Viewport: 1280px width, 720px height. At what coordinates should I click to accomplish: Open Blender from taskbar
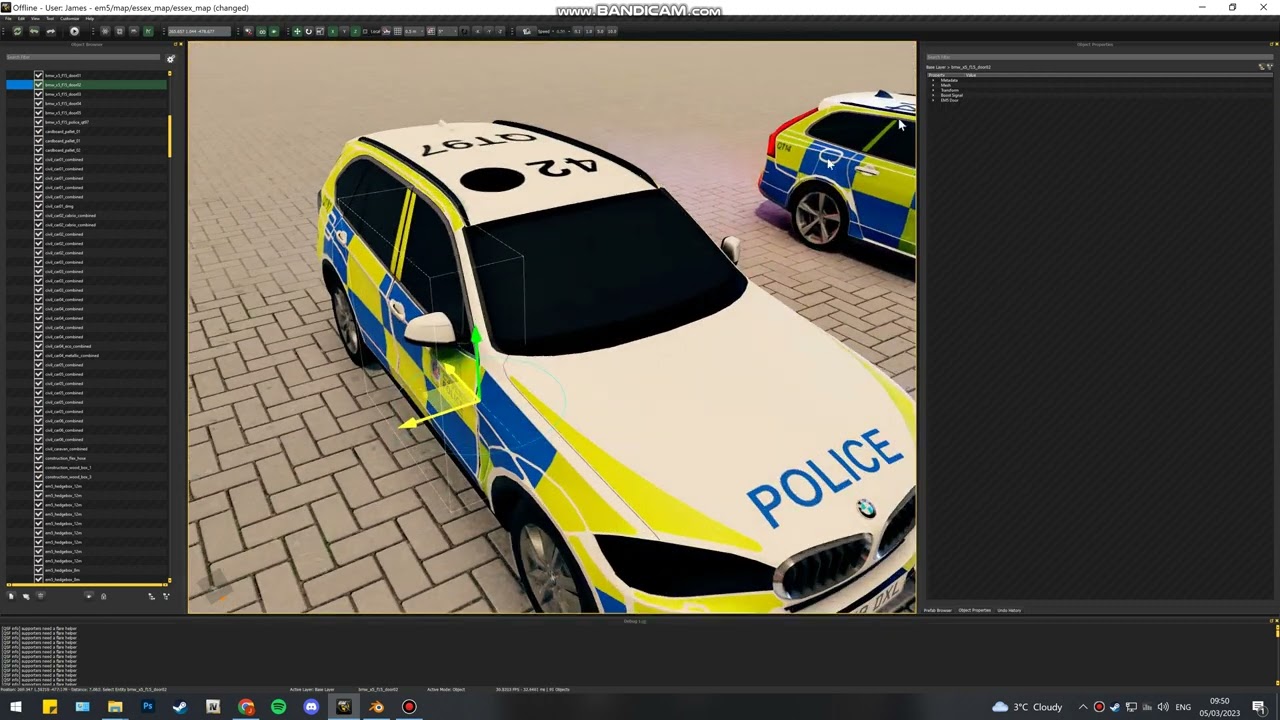pos(376,707)
